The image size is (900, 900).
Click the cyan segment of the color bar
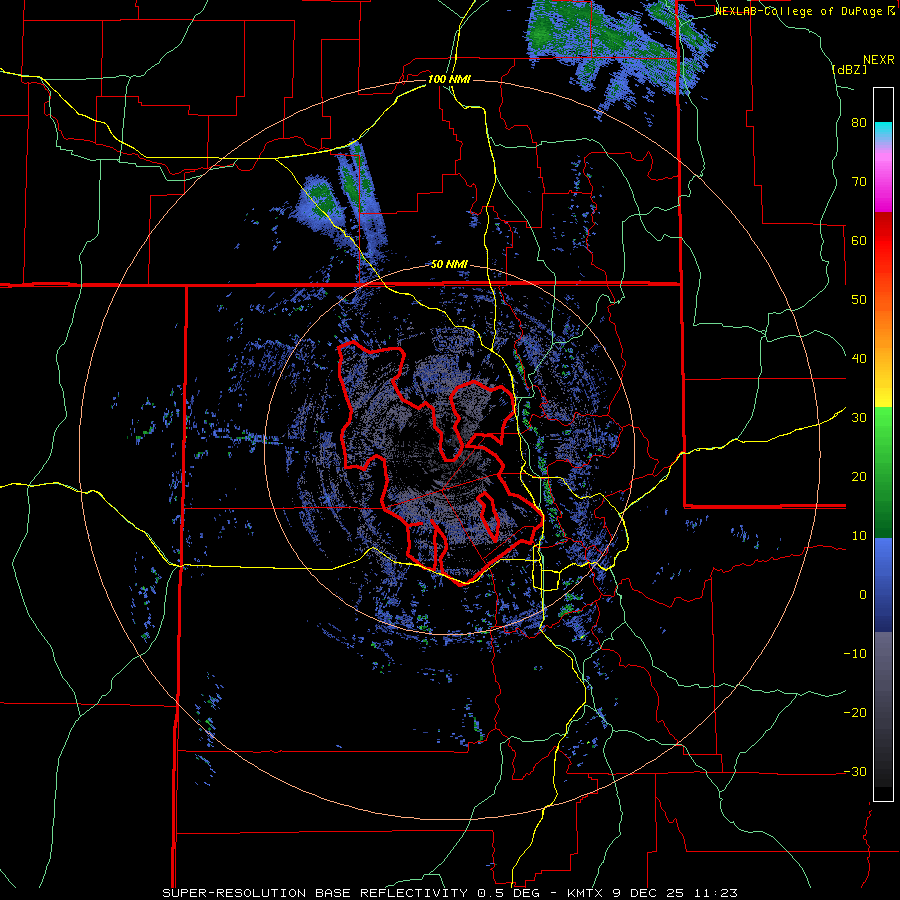tap(883, 132)
